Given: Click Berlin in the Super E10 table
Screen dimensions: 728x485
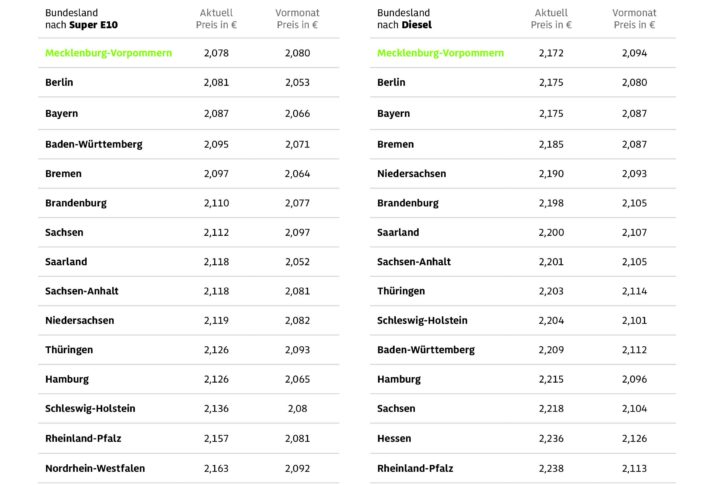Looking at the screenshot, I should click(59, 82).
